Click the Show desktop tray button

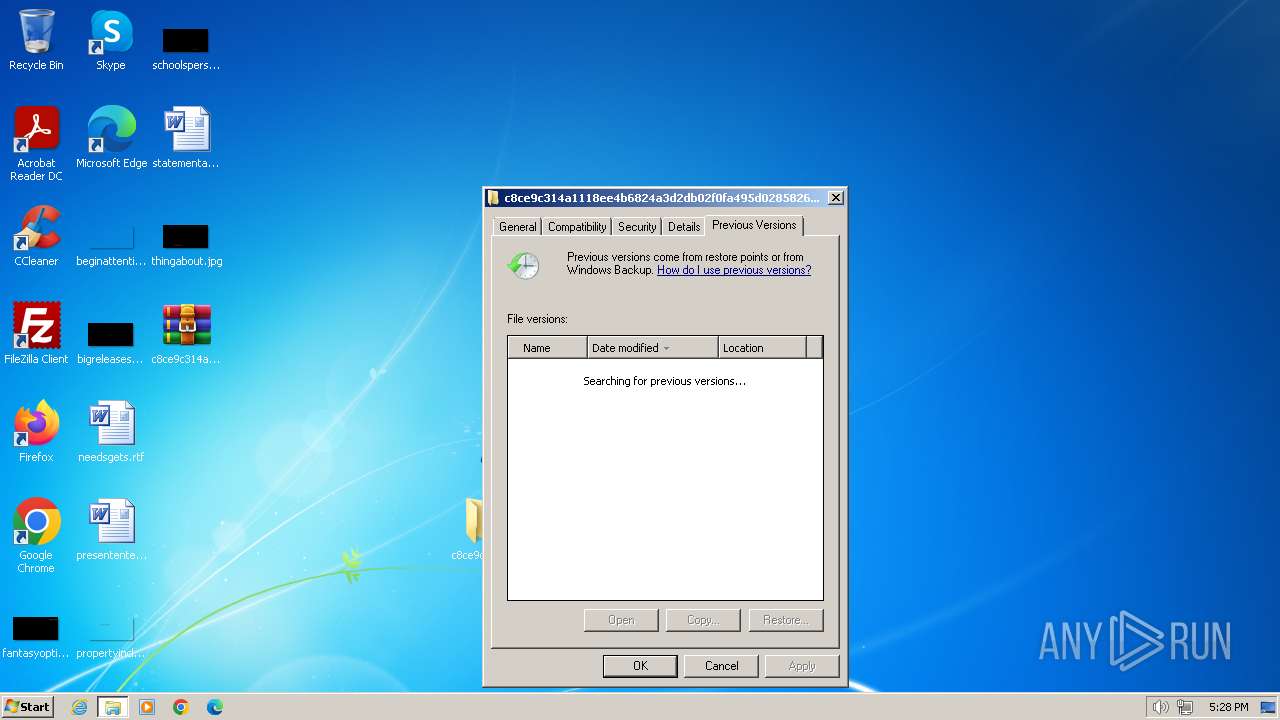tap(1268, 707)
